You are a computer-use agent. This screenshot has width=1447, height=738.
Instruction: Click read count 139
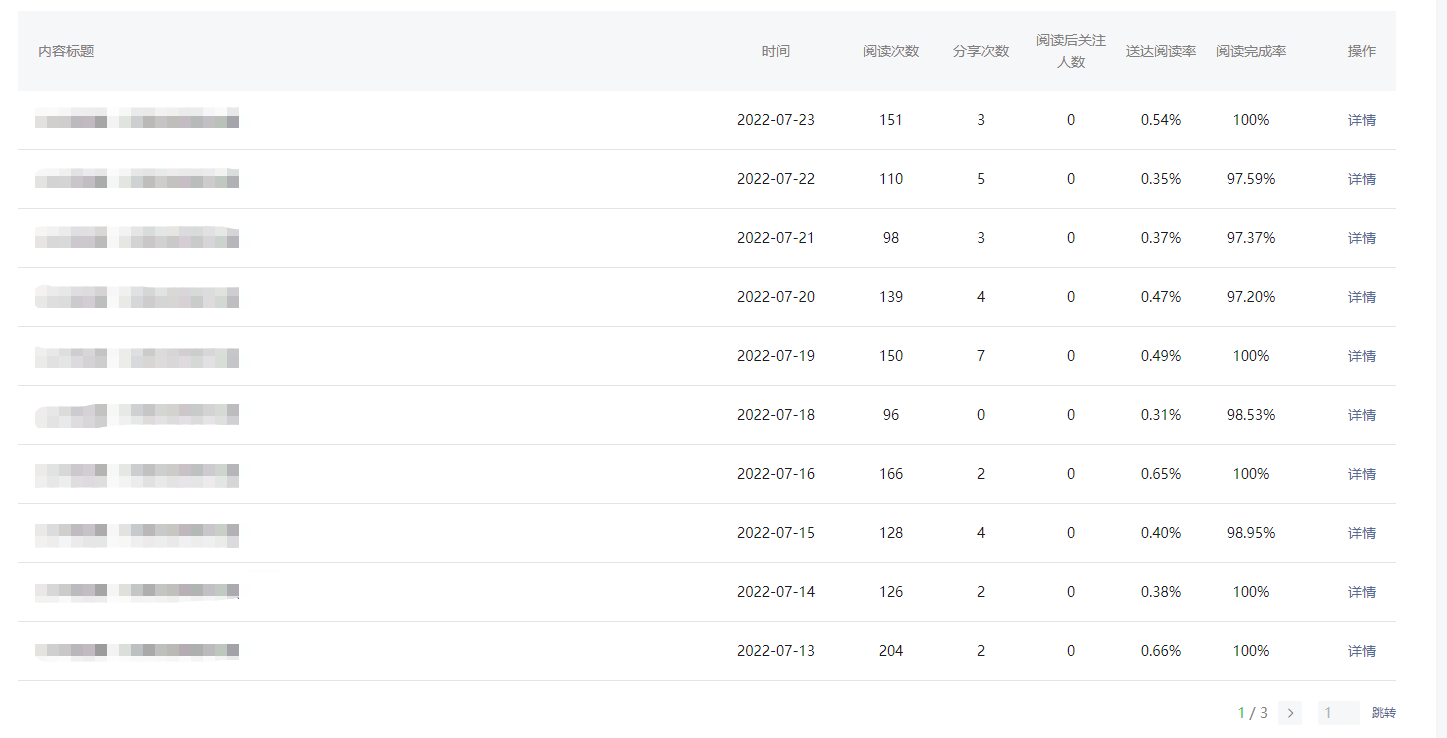click(x=891, y=297)
